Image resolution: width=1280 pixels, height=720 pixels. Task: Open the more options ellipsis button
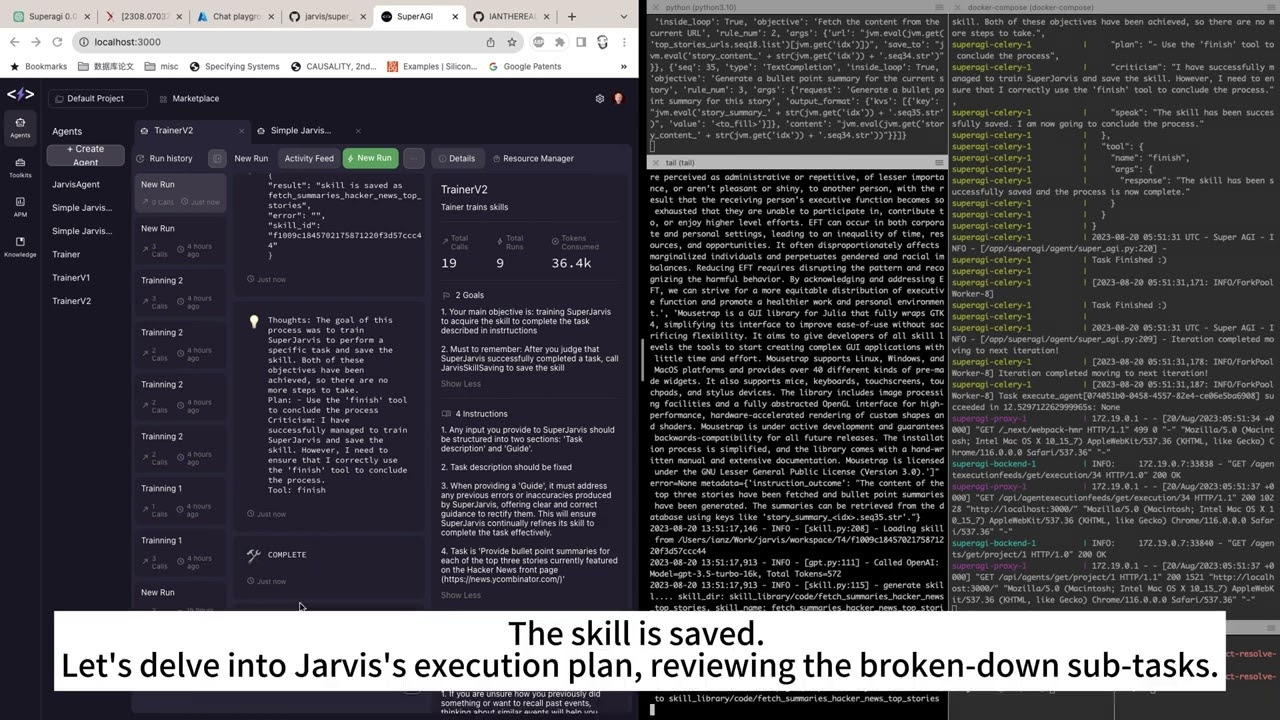(413, 158)
